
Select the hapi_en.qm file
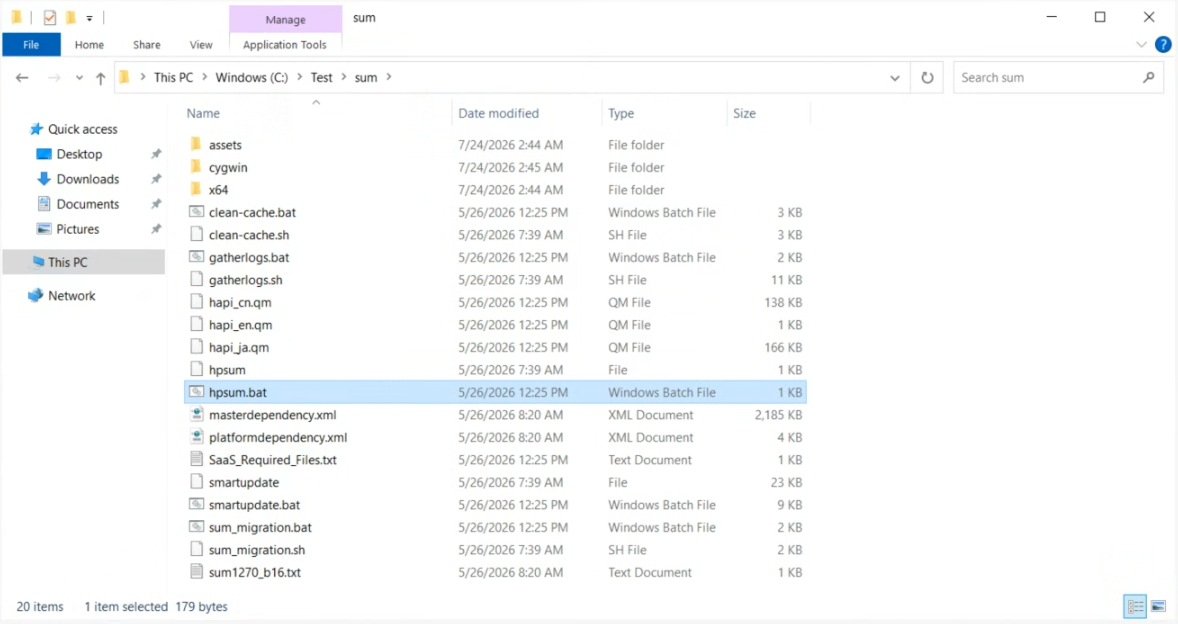point(495,324)
